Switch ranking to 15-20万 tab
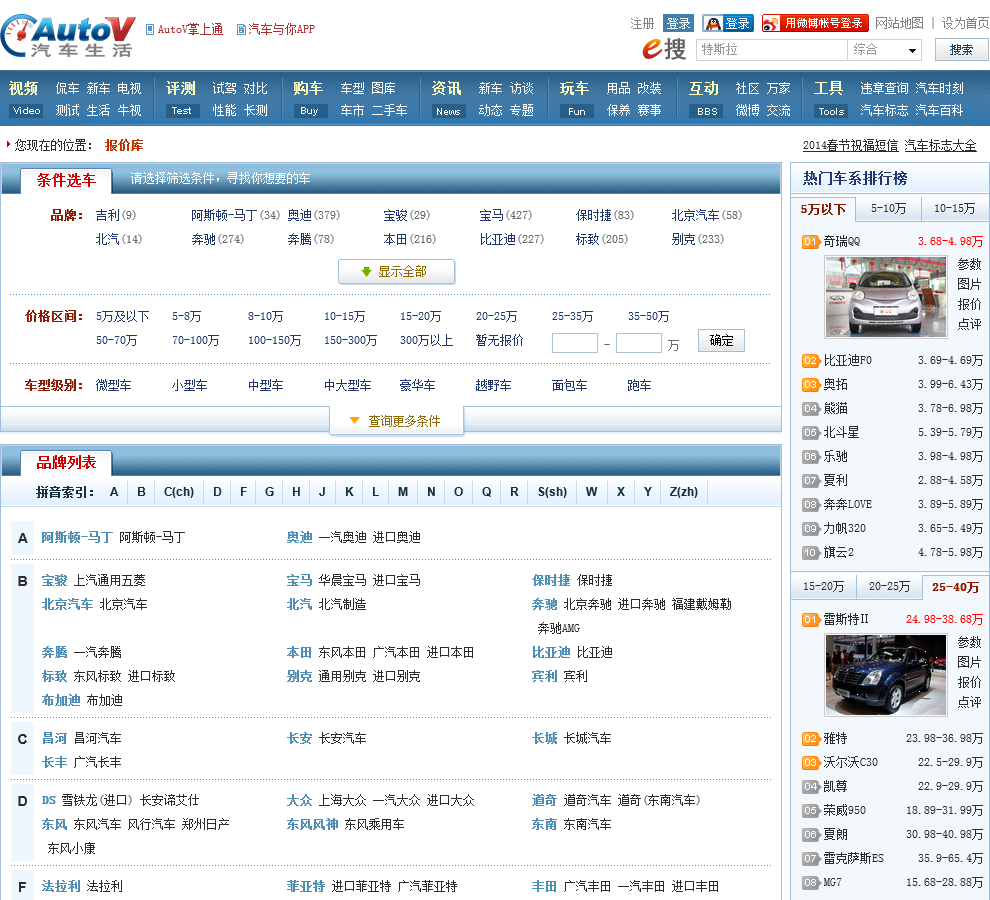This screenshot has width=990, height=900. tap(823, 587)
